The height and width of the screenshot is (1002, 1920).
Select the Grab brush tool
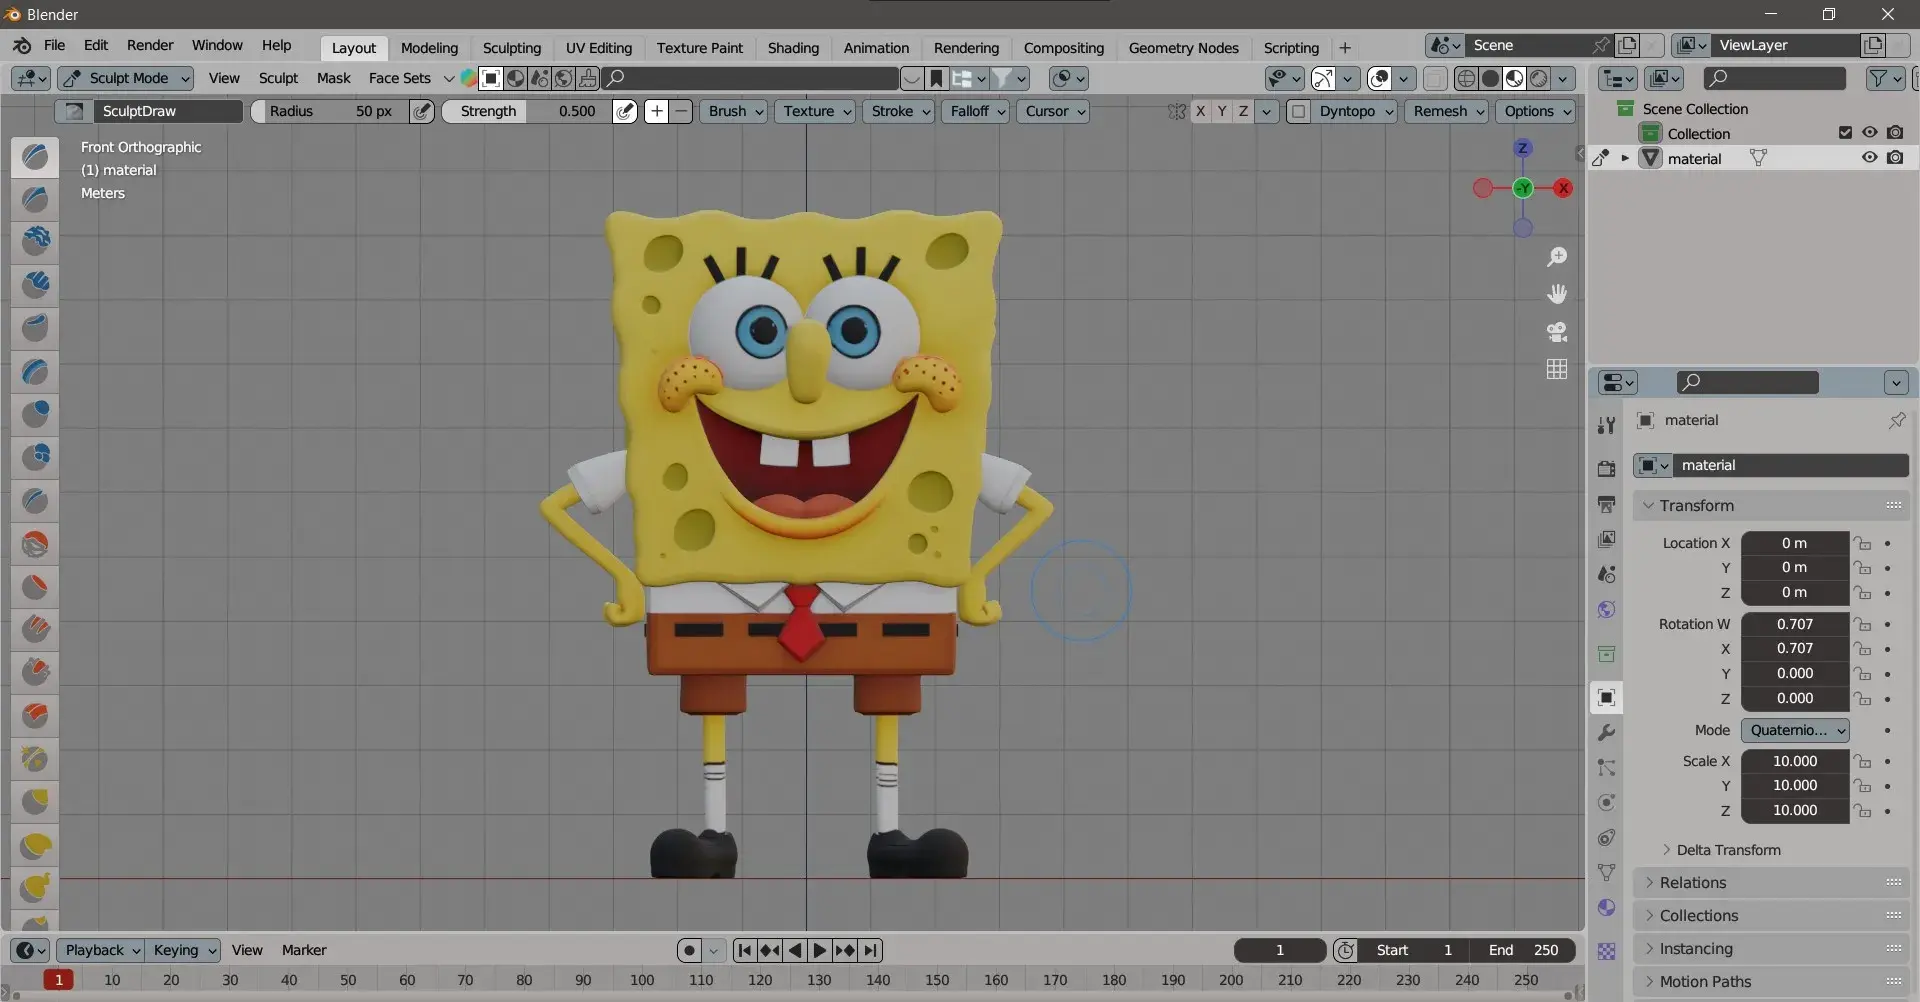tap(35, 802)
